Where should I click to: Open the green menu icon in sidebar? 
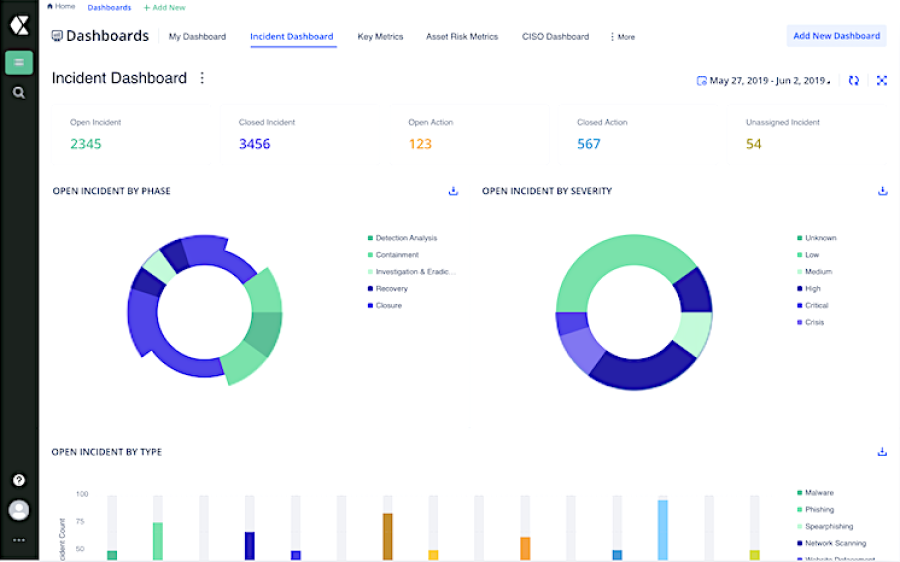click(x=19, y=63)
